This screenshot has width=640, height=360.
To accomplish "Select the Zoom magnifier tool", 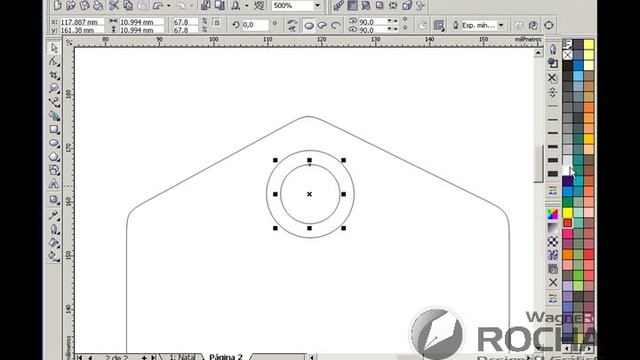I will 54,89.
